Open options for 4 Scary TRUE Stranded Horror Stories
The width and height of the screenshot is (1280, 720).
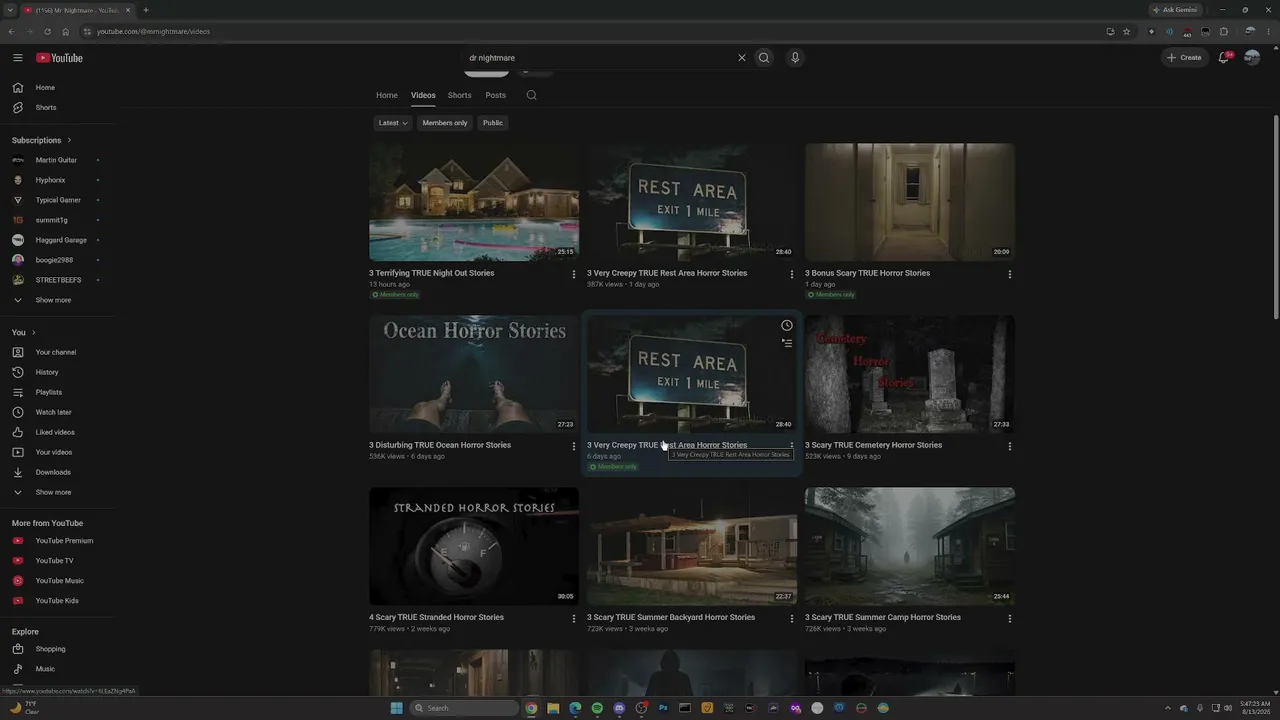(573, 618)
